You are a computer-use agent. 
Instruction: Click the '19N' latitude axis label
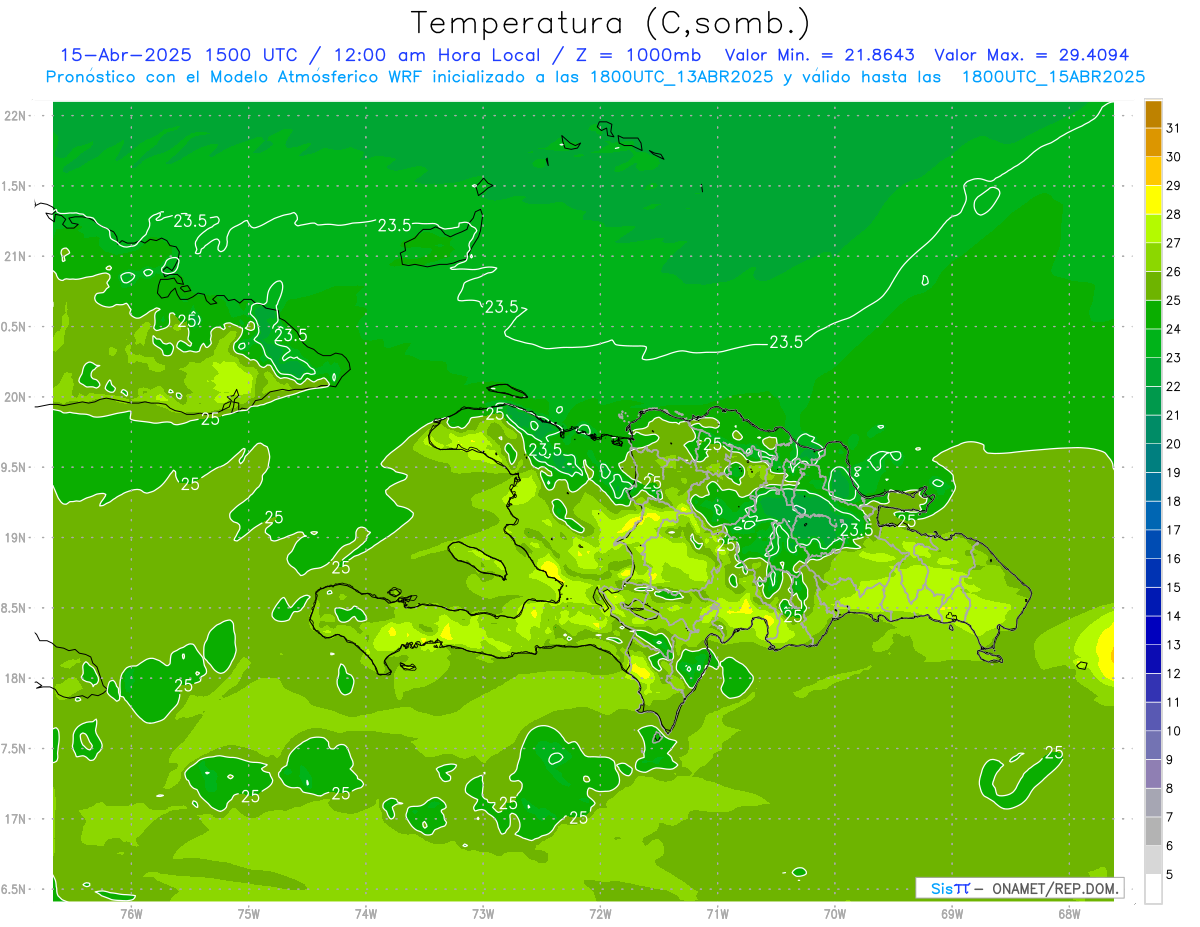coord(15,538)
